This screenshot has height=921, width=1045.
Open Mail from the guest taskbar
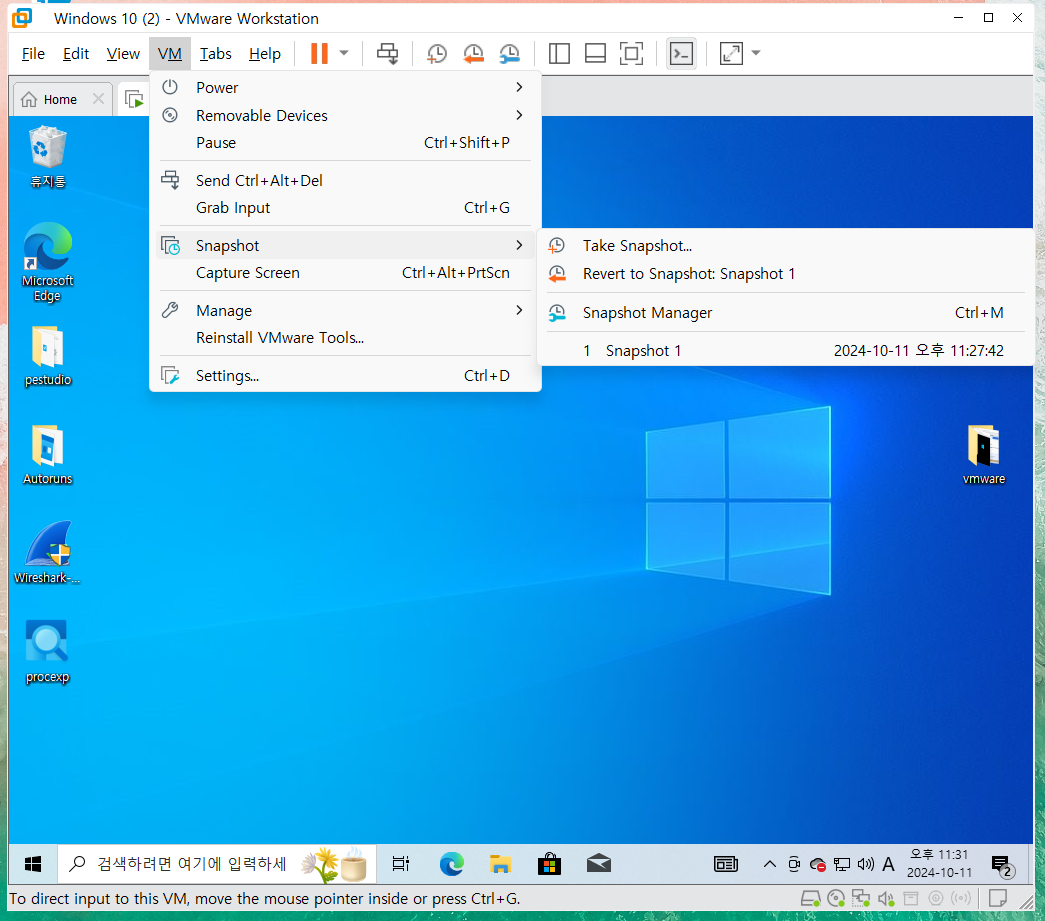[x=598, y=864]
